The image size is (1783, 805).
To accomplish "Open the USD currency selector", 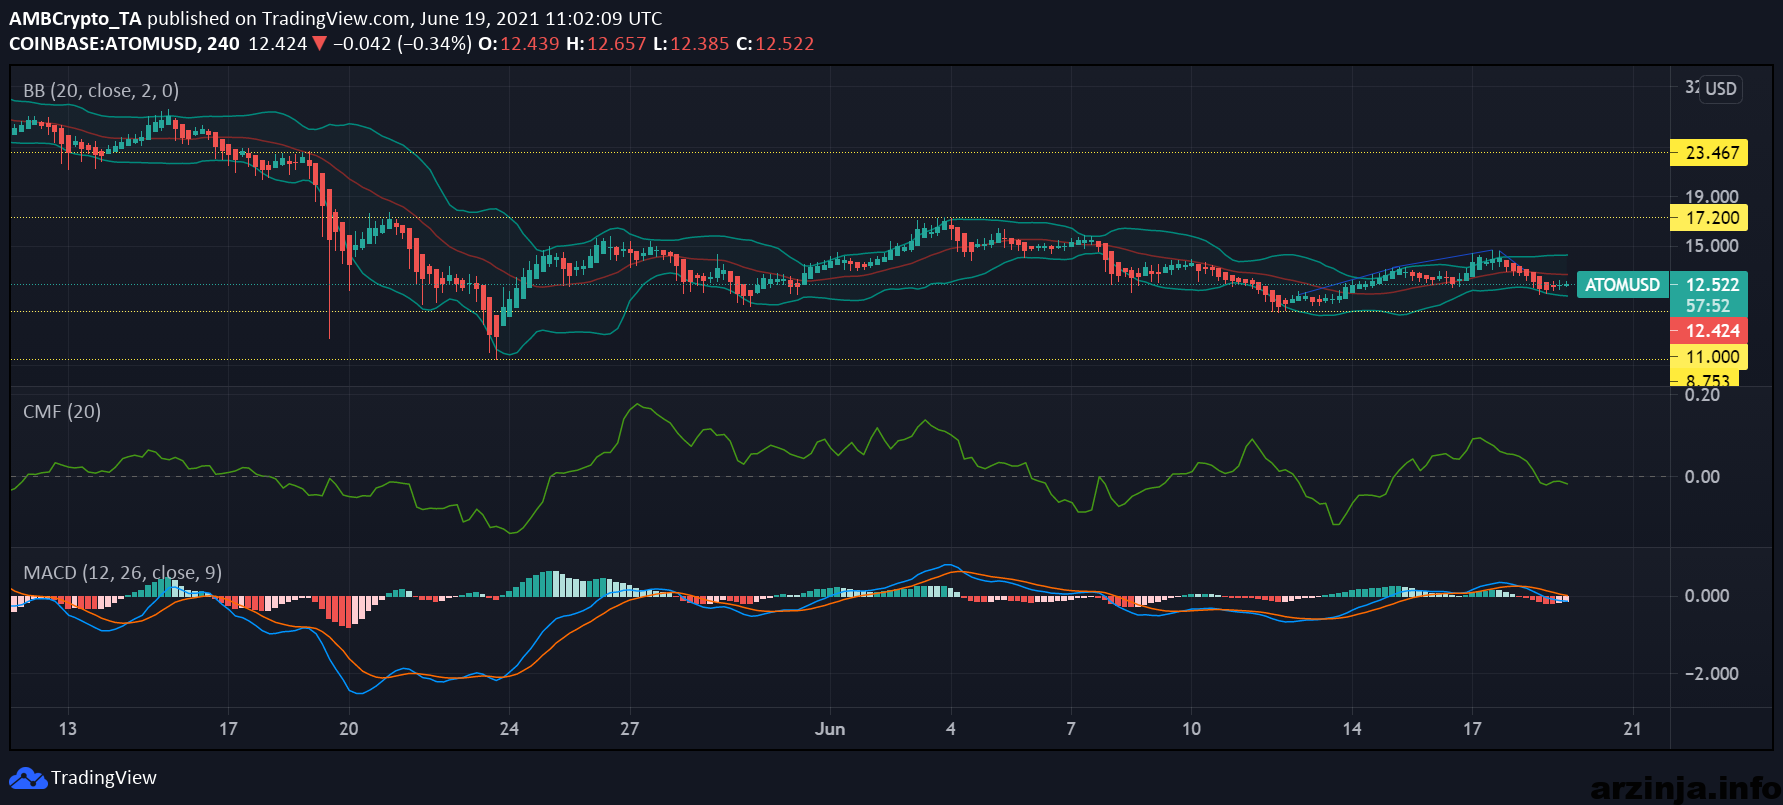I will [x=1721, y=89].
